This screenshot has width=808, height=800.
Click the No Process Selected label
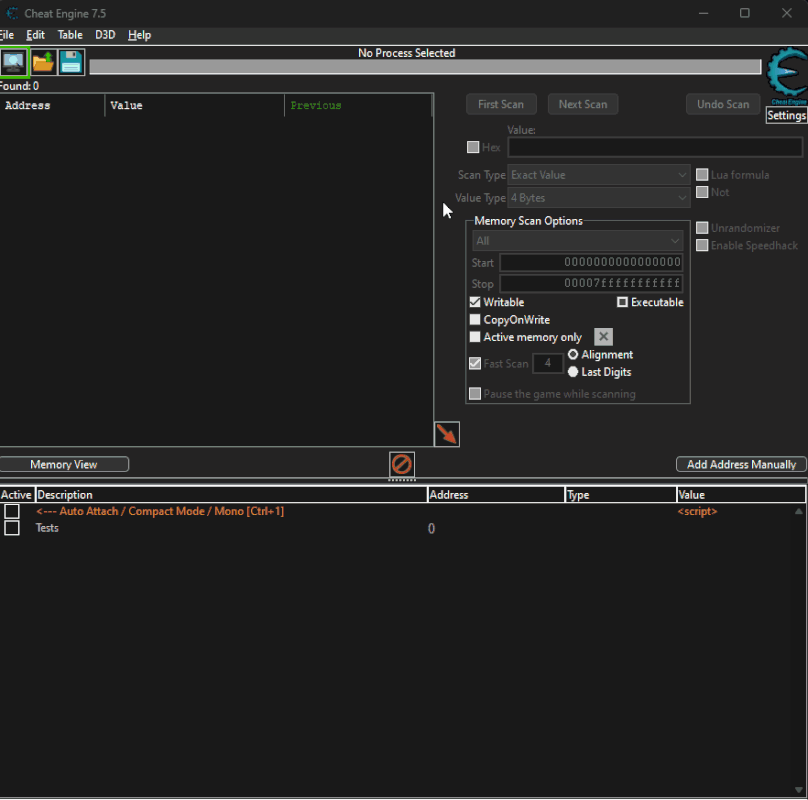(407, 53)
